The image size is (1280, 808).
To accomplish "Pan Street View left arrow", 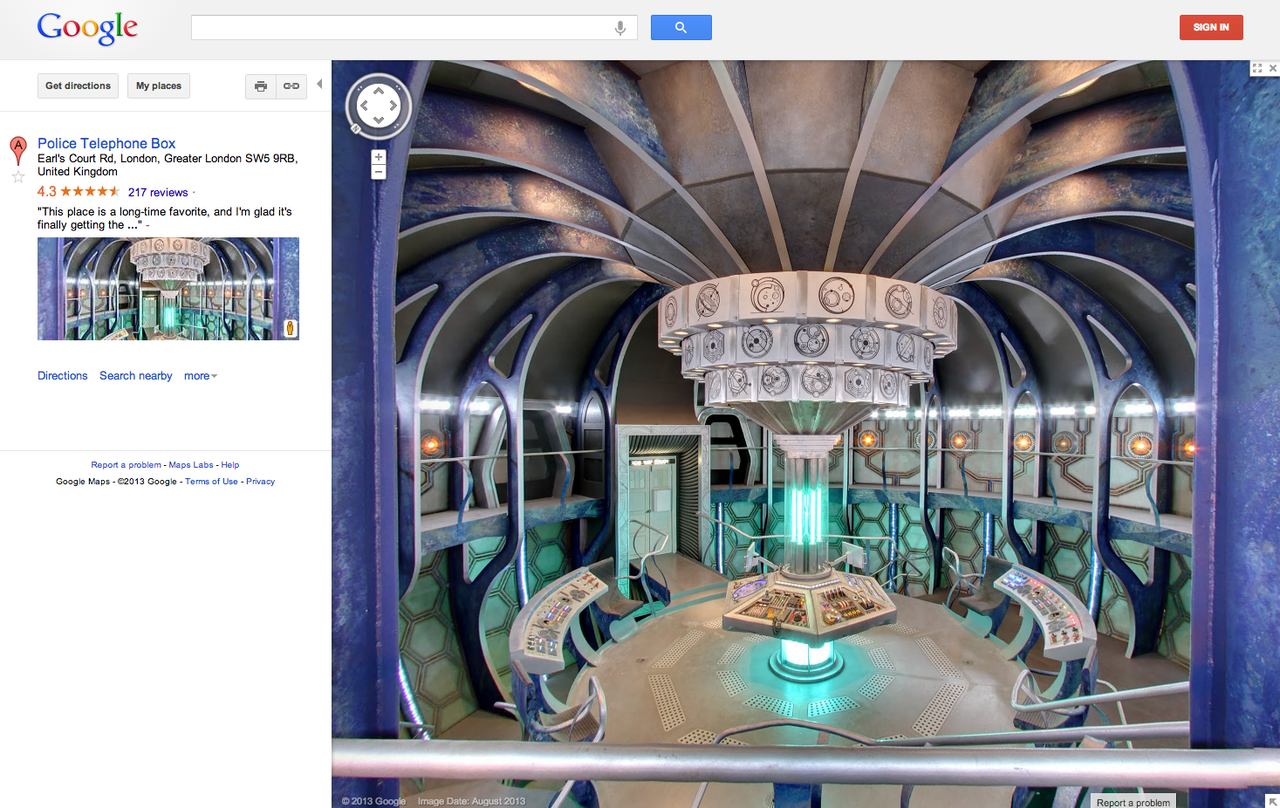I will [363, 104].
